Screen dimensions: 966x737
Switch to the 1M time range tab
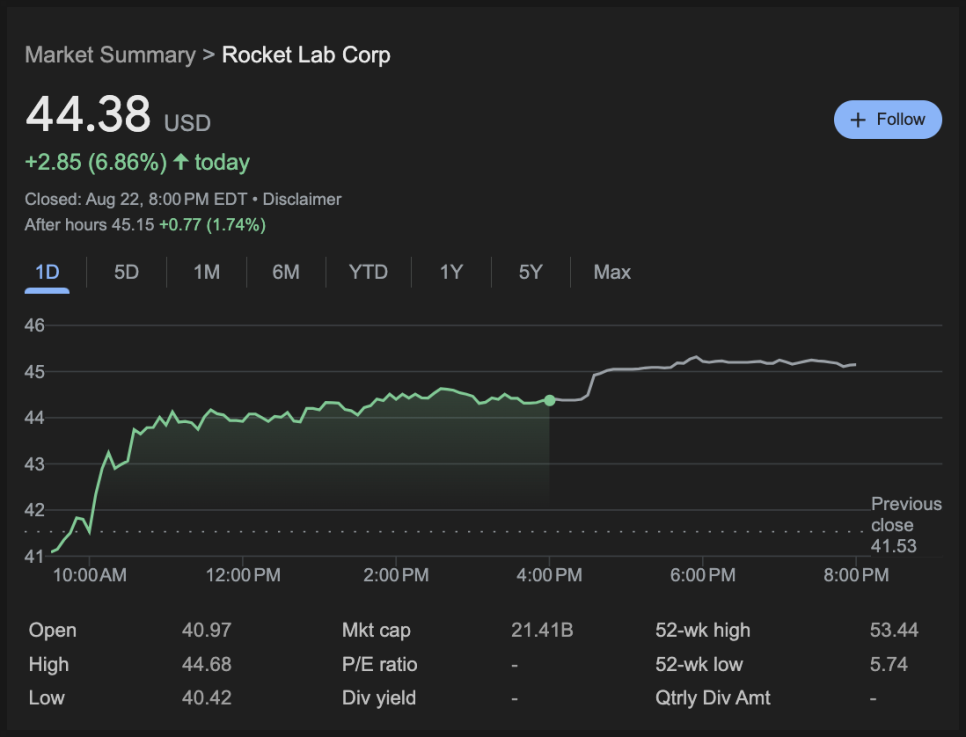pyautogui.click(x=206, y=272)
